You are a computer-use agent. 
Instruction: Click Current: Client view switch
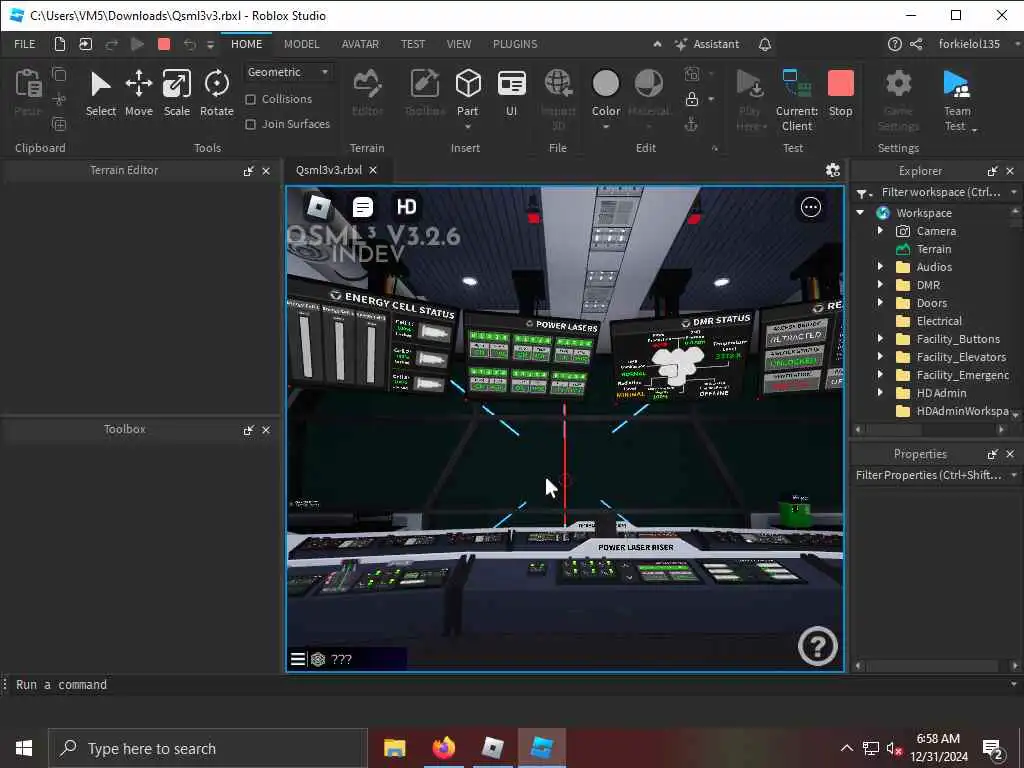click(x=797, y=101)
